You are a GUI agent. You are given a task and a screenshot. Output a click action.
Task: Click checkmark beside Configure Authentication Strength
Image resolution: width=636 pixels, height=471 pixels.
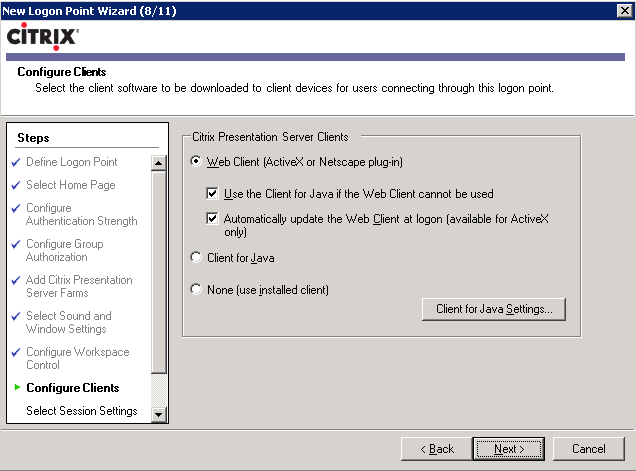click(16, 209)
